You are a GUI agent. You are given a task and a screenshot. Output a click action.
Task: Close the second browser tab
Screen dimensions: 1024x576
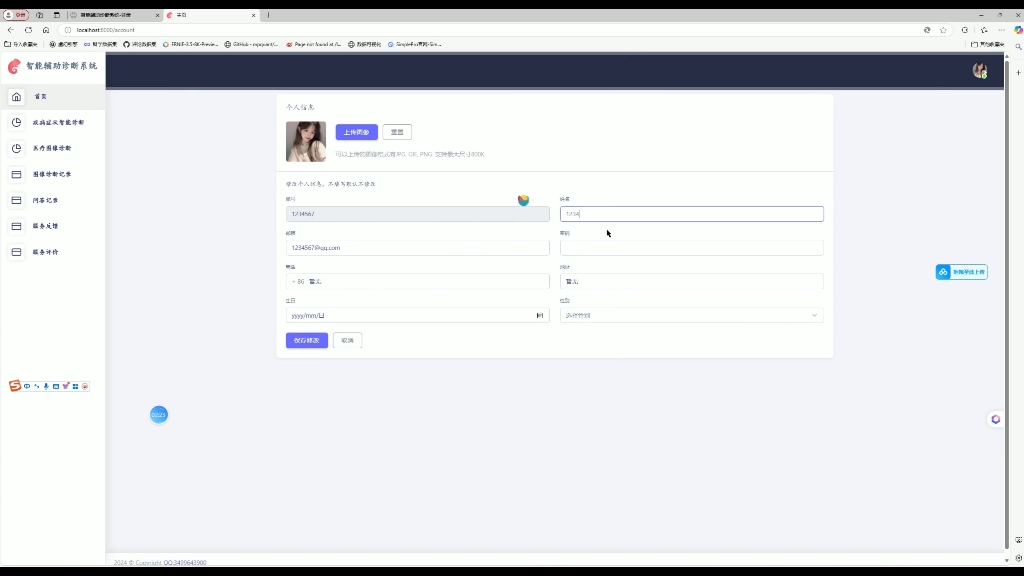(x=253, y=15)
